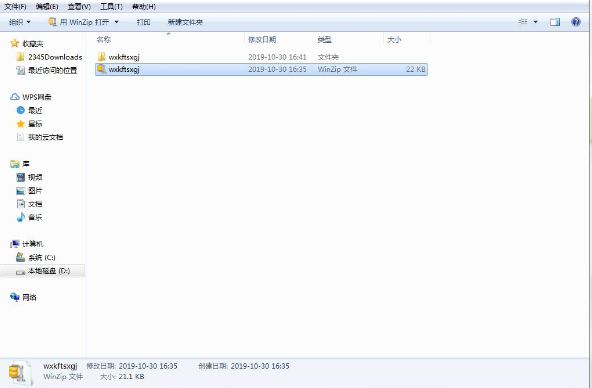The image size is (592, 388).
Task: Click the details pane WinZip thumbnail
Action: click(20, 373)
